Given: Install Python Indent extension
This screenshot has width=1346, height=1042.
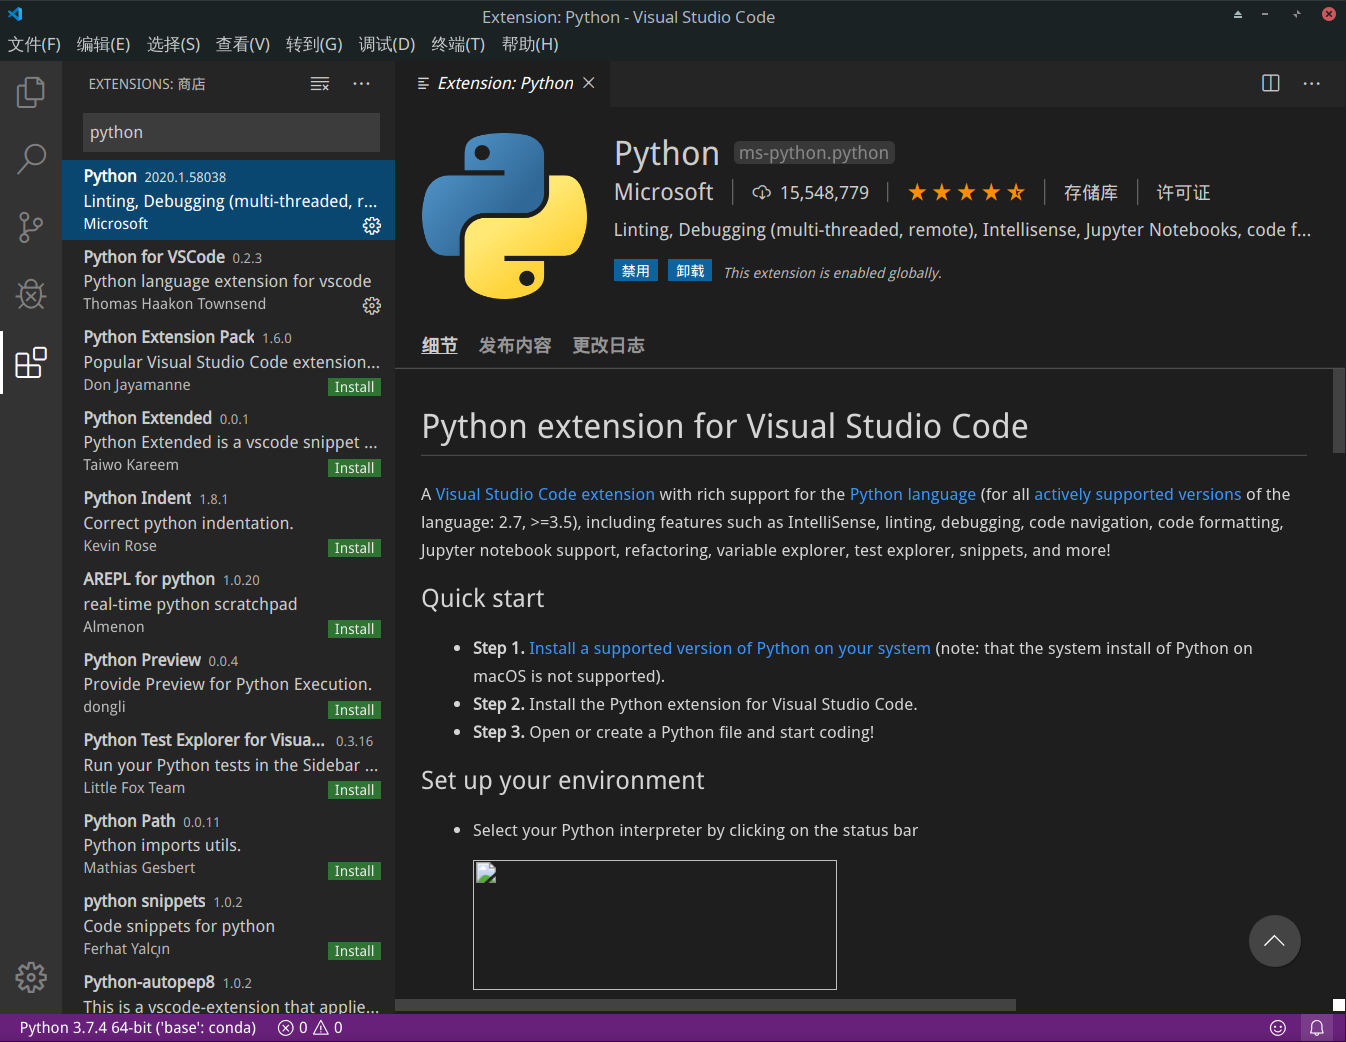Looking at the screenshot, I should click(x=354, y=548).
